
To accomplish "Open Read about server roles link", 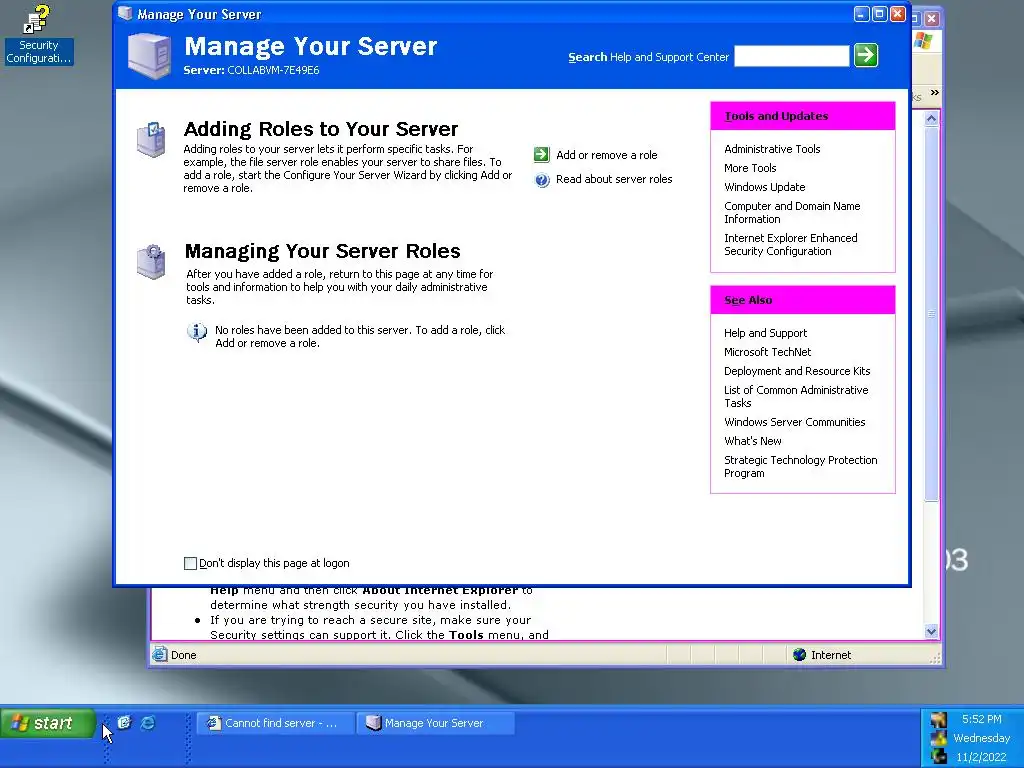I will pos(614,180).
